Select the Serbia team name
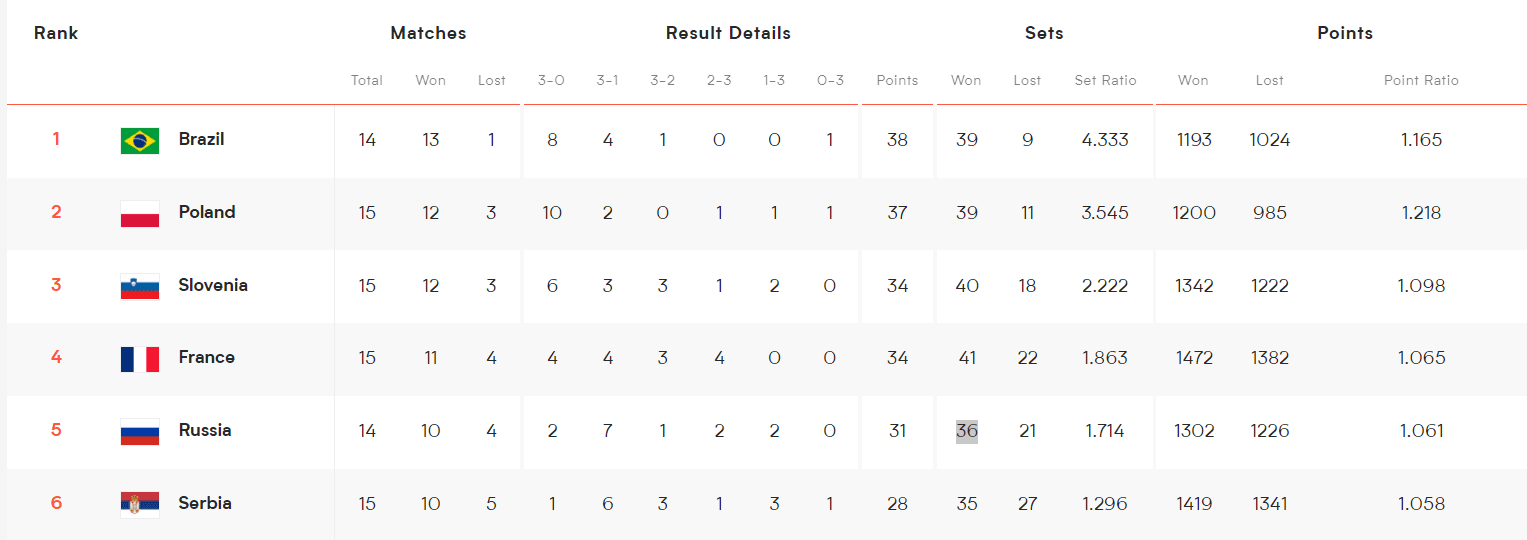Screen dimensions: 1527x540 [x=205, y=503]
